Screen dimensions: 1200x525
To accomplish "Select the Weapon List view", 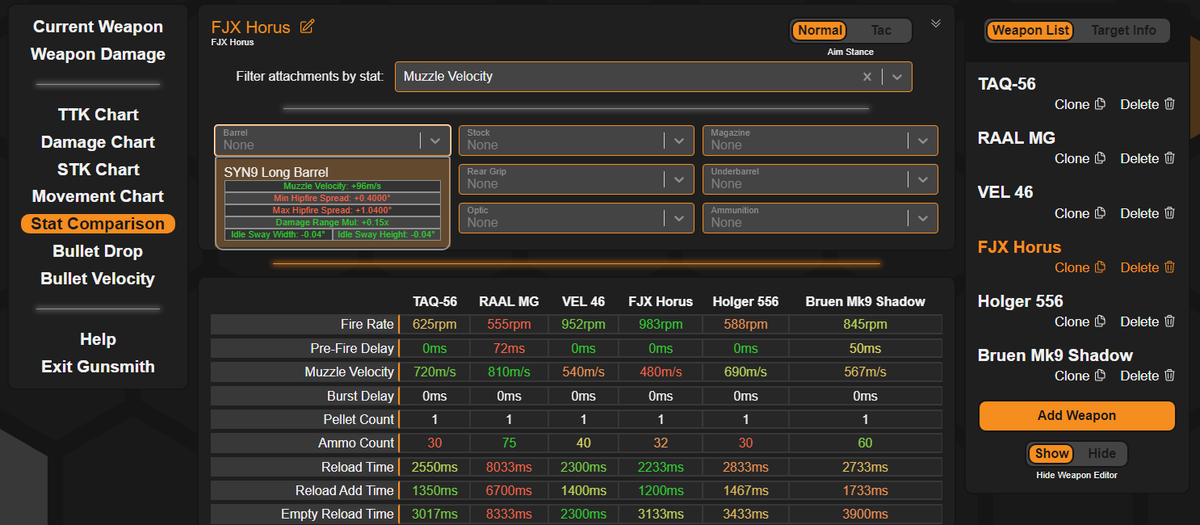I will [1030, 31].
